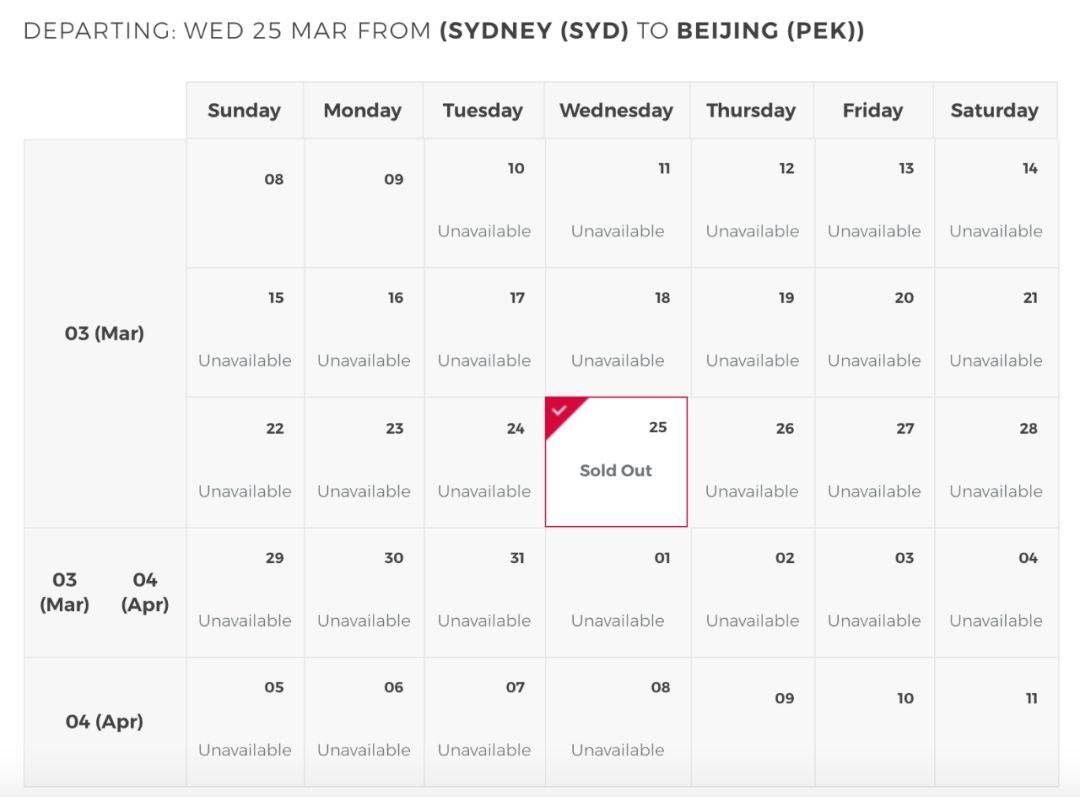Select Tuesday 31 March date cell
The height and width of the screenshot is (797, 1080).
tap(484, 592)
